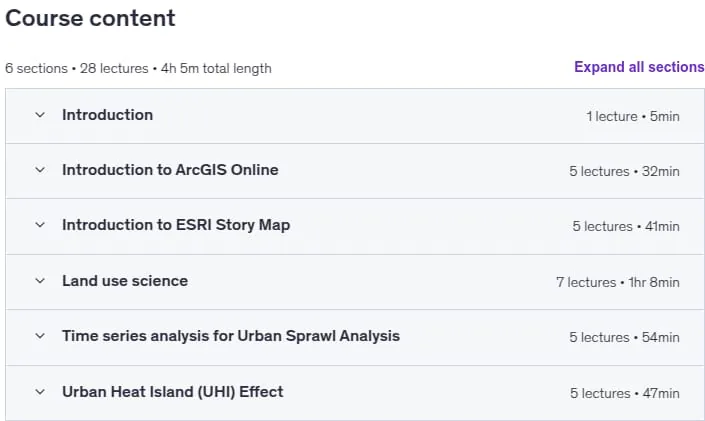705x421 pixels.
Task: Click the 5 lectures • 47min label
Action: [x=625, y=394]
